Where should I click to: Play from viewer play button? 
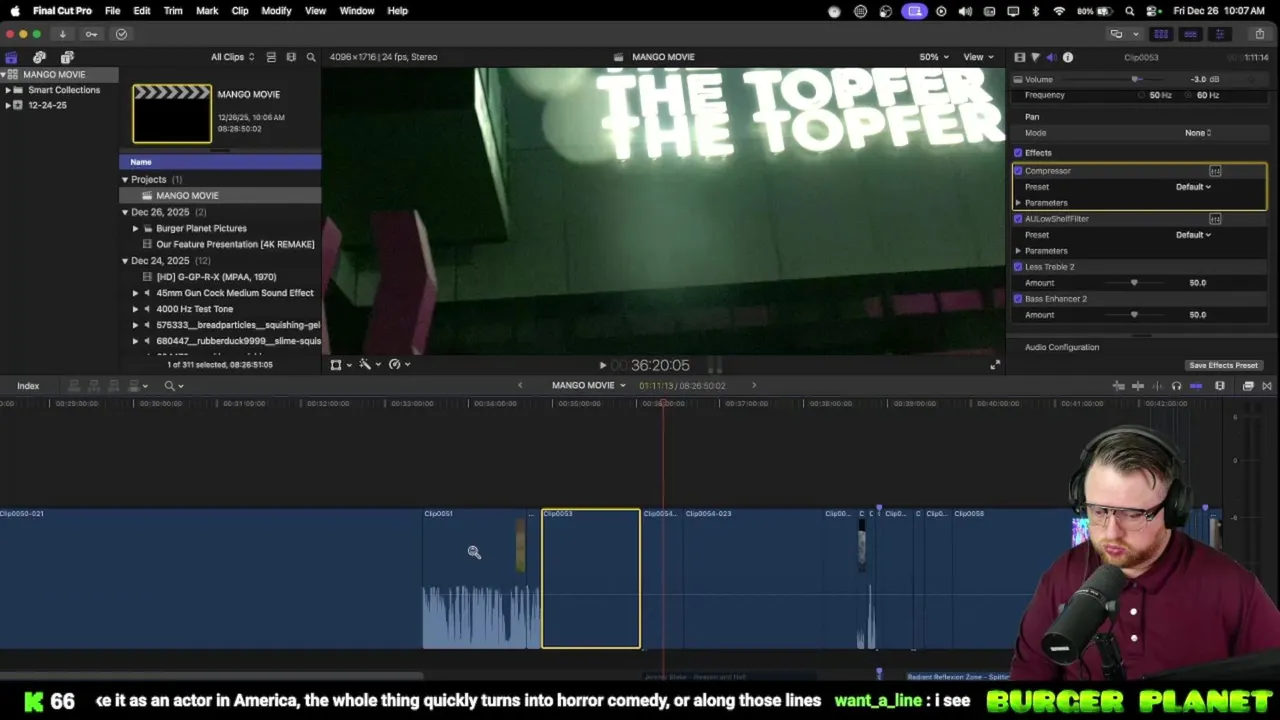click(602, 366)
